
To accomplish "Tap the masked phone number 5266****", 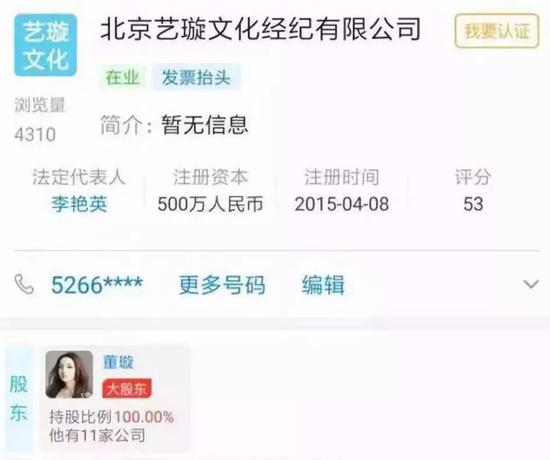I will (97, 285).
